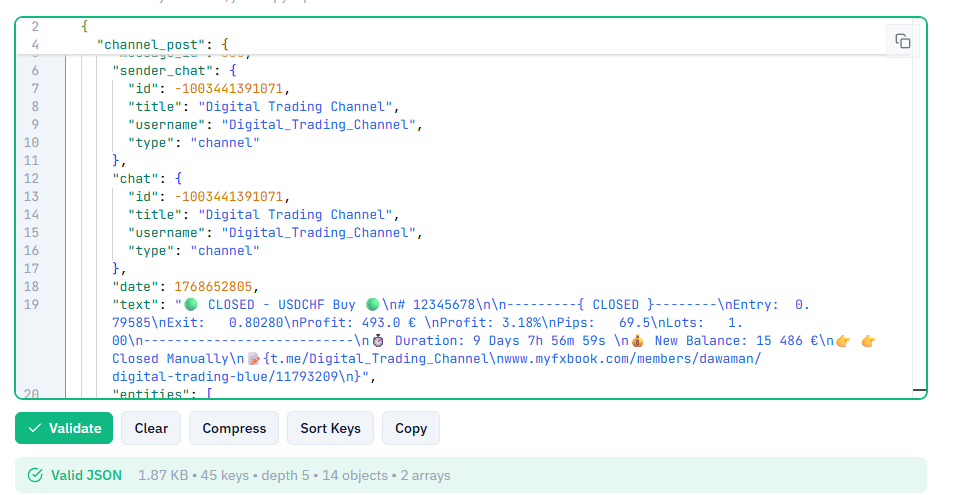Image resolution: width=959 pixels, height=495 pixels.
Task: Click the Valid JSON checkmark status icon
Action: pos(36,475)
